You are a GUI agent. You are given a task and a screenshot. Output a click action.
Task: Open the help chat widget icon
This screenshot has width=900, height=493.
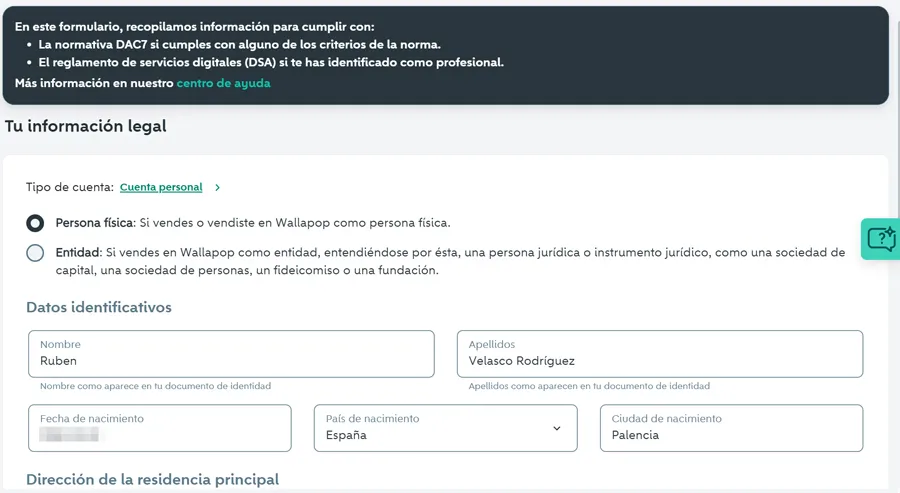pos(881,239)
